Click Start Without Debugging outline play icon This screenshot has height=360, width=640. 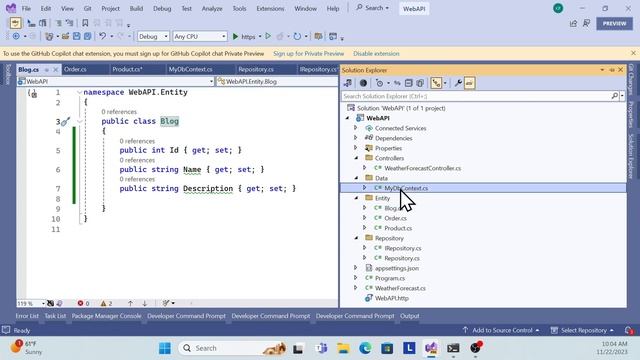tap(268, 36)
